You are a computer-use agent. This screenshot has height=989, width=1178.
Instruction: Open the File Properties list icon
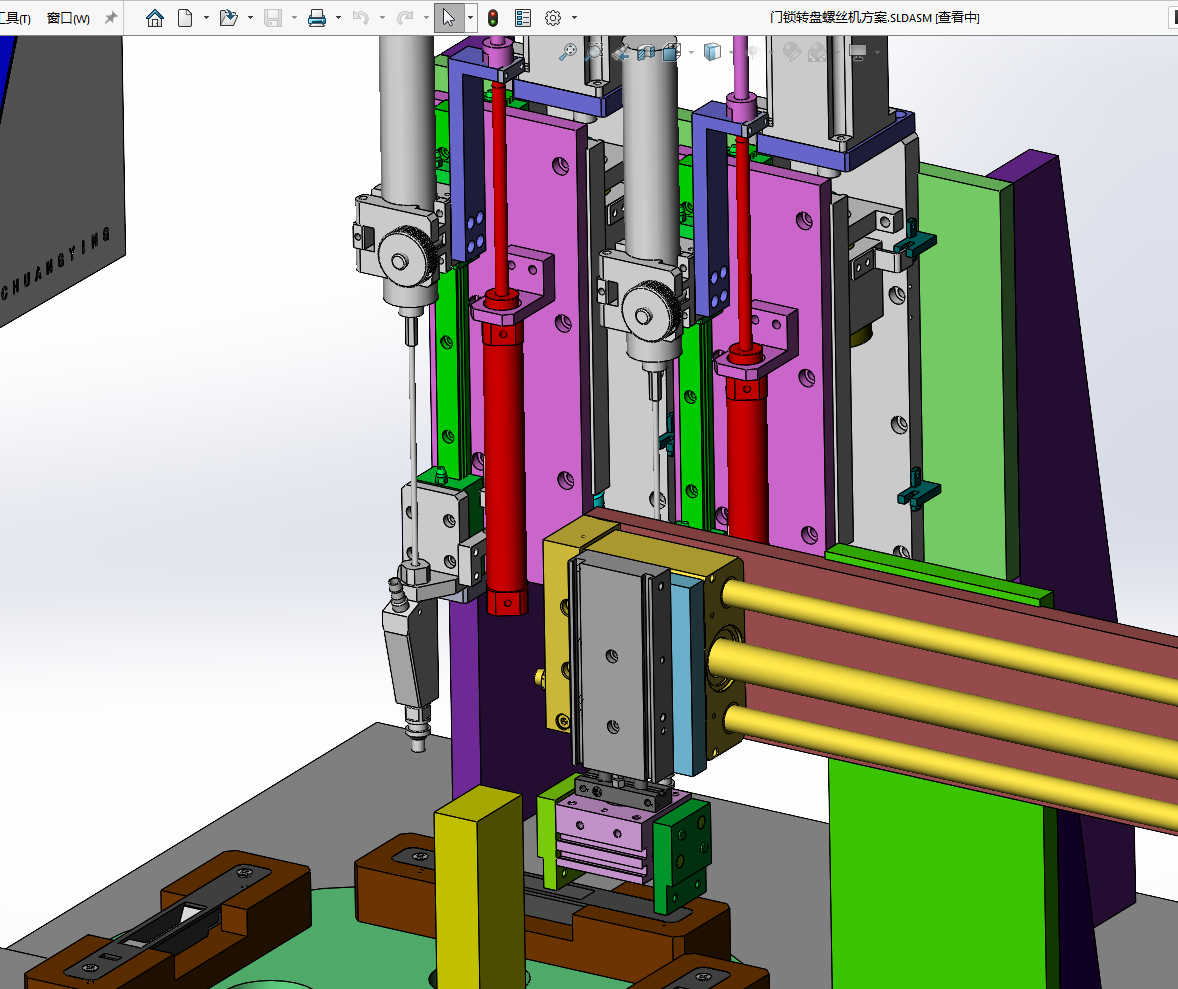pos(523,18)
